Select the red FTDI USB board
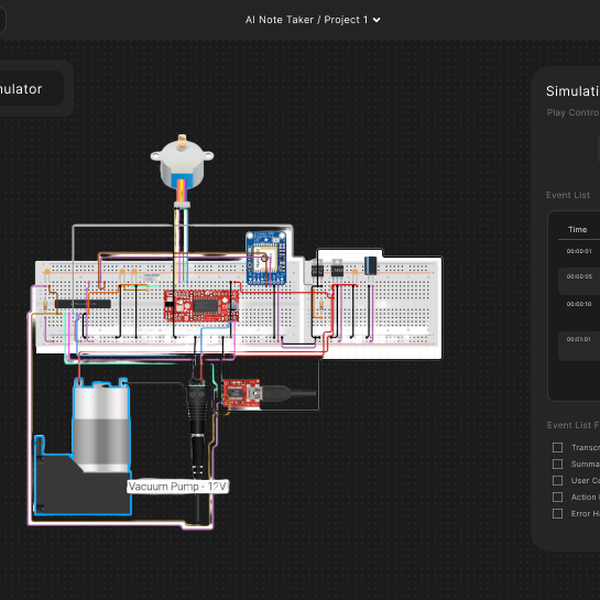 (x=242, y=393)
